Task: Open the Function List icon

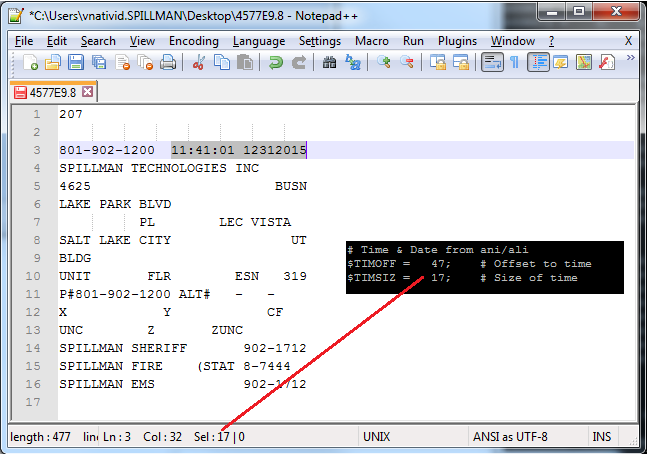Action: pos(607,63)
